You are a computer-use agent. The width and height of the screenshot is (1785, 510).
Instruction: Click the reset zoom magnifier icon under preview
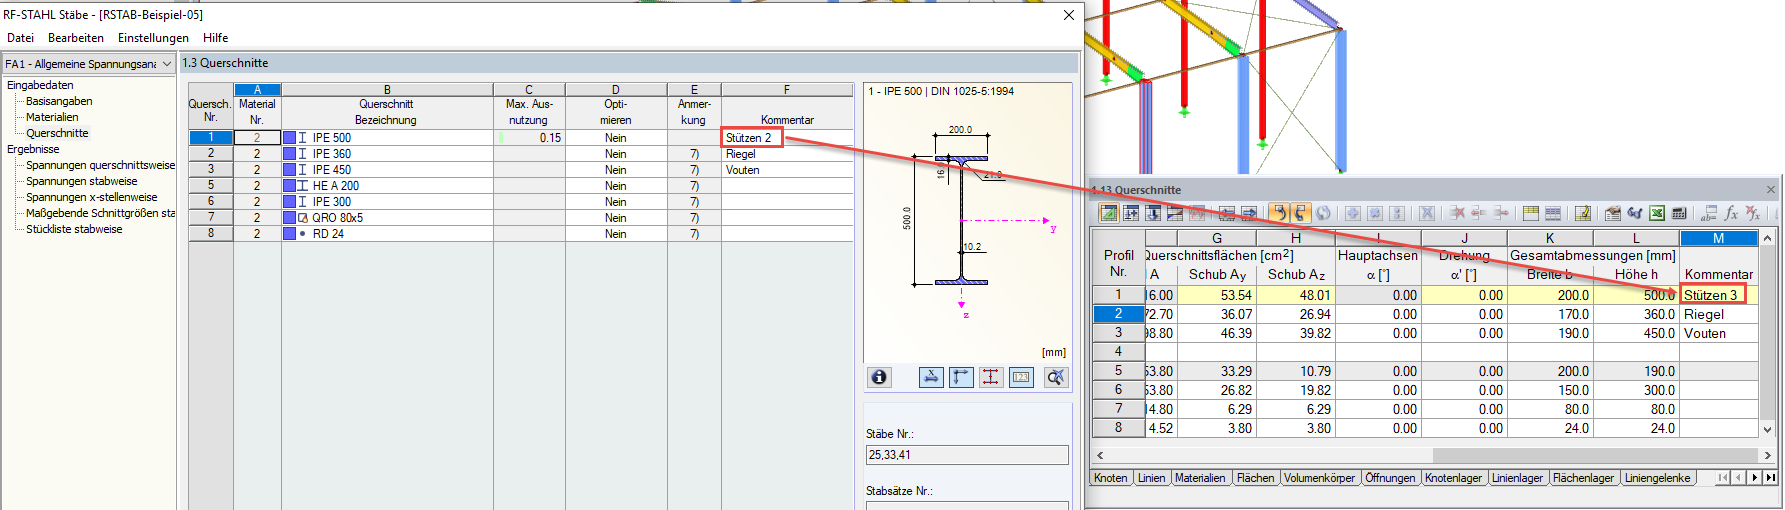1056,377
